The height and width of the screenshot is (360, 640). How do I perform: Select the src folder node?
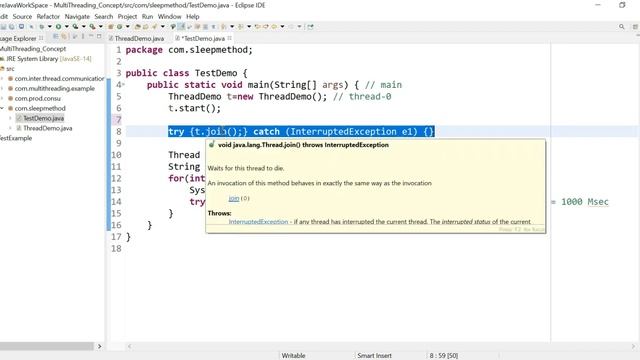click(10, 69)
